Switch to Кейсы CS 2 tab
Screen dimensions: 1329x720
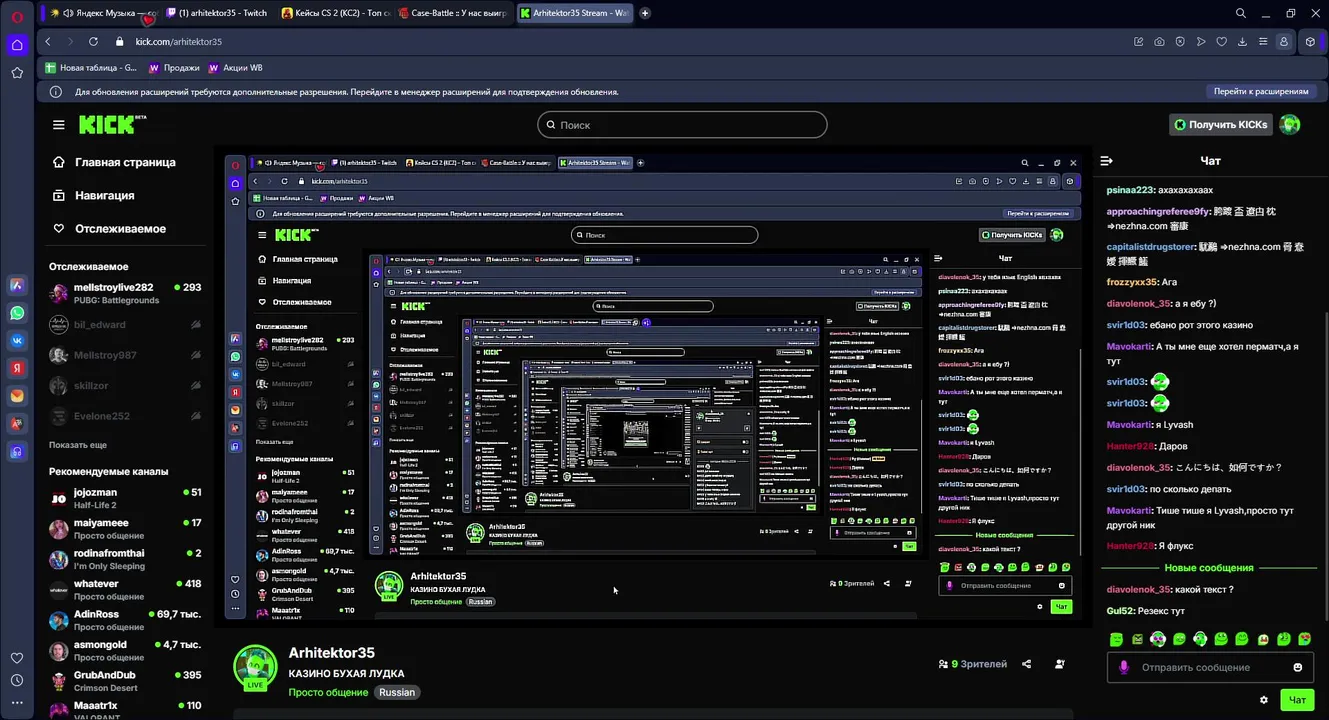[334, 13]
